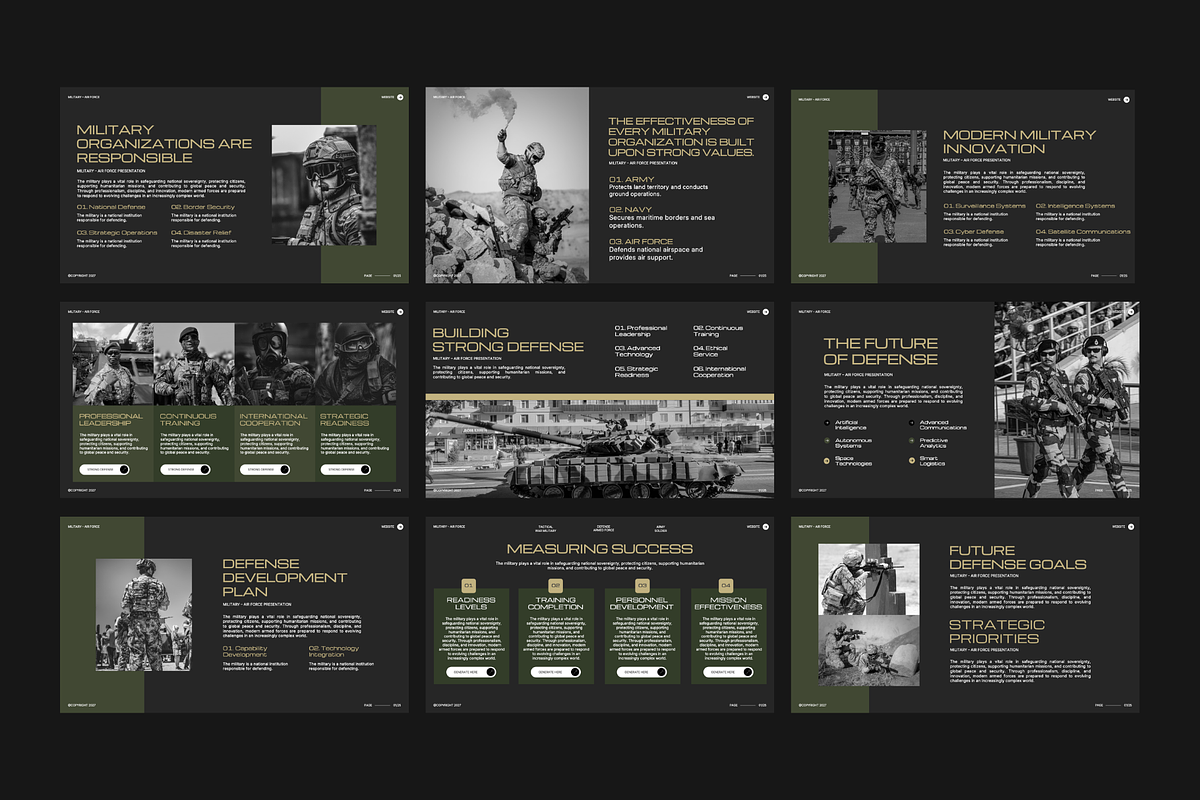Click the 'Measuring Success' heading
The height and width of the screenshot is (800, 1200).
(x=599, y=548)
